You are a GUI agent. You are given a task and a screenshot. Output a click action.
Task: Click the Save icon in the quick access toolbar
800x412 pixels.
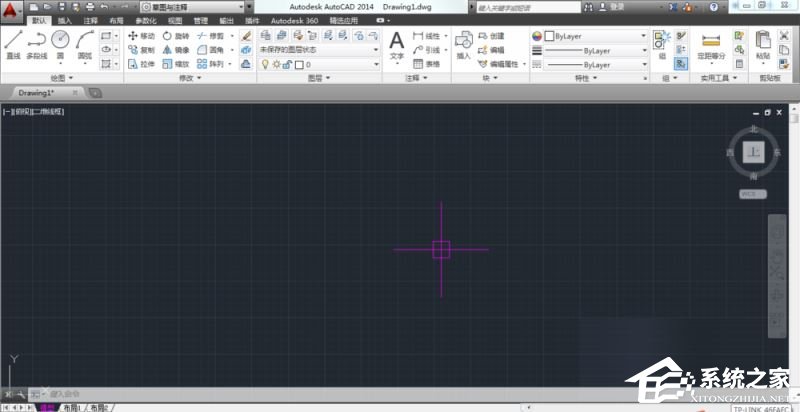(62, 7)
